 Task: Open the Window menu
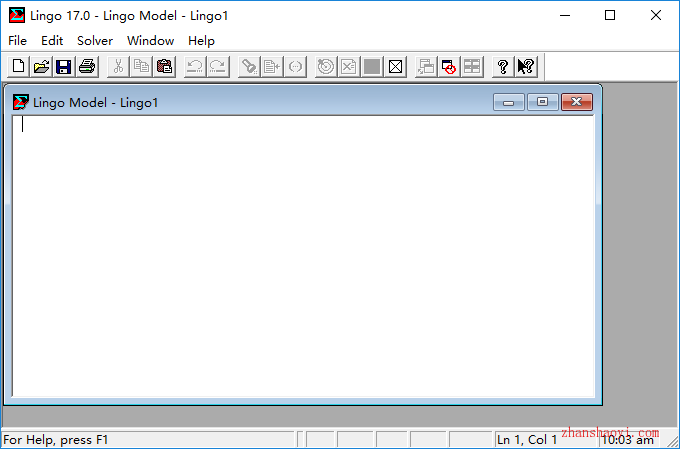click(150, 41)
